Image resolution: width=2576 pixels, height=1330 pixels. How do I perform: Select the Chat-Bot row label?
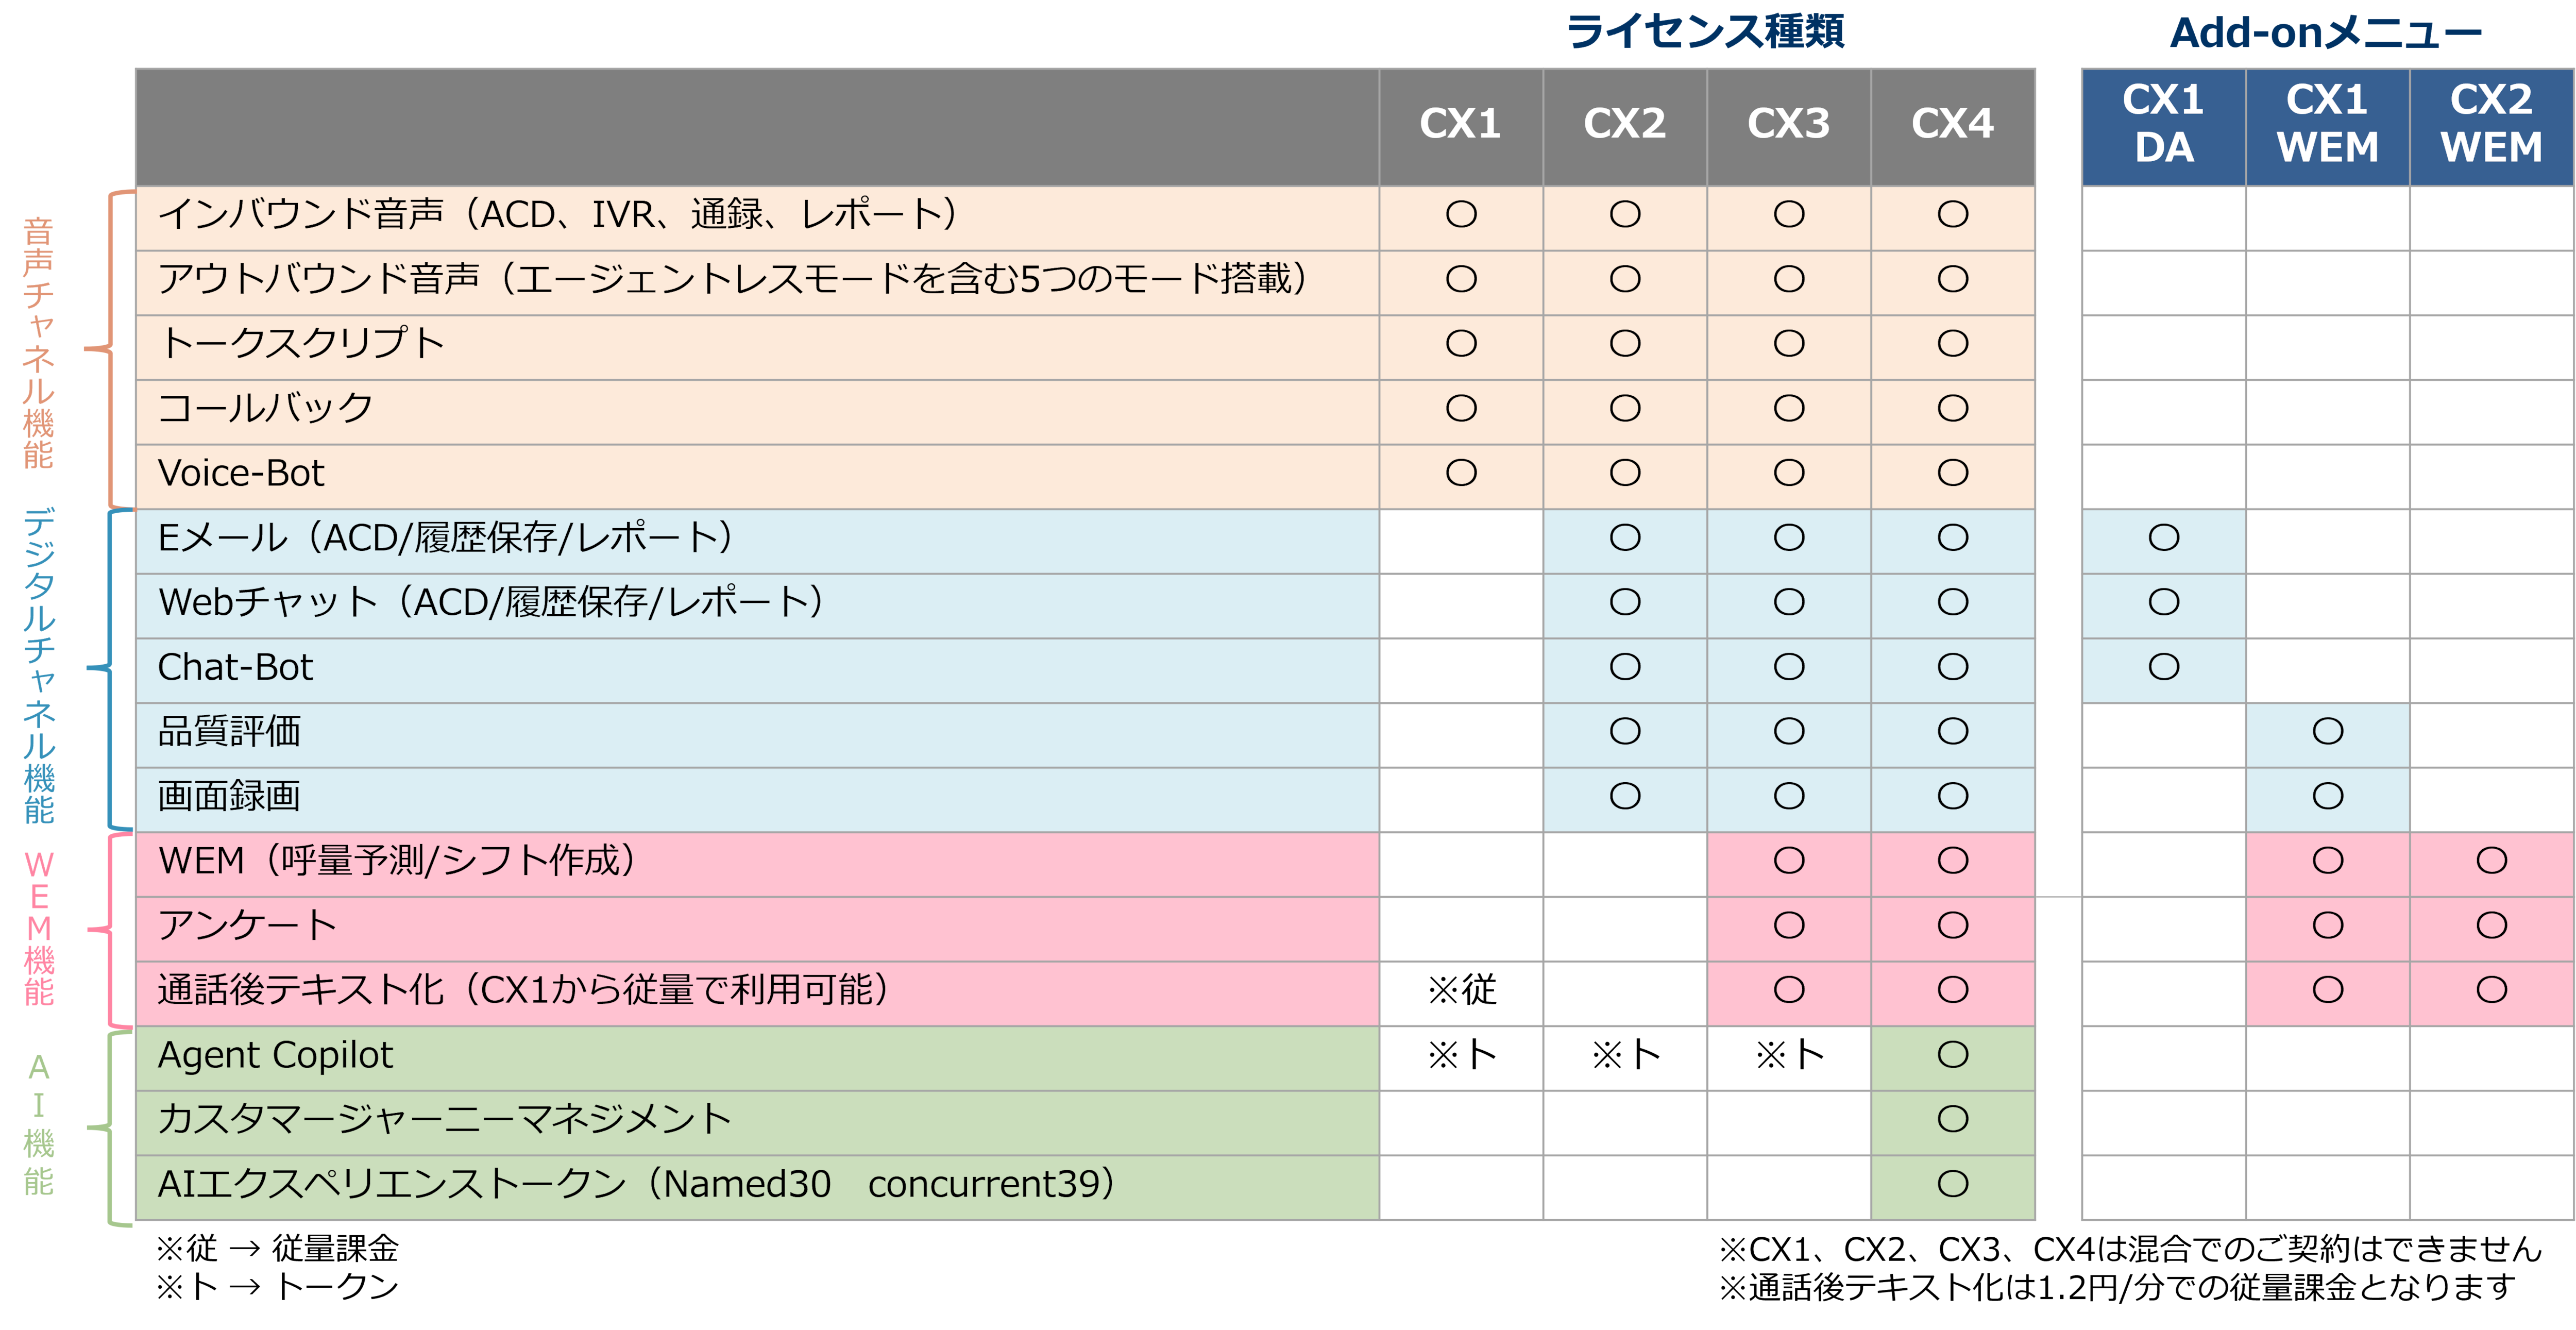tap(235, 667)
